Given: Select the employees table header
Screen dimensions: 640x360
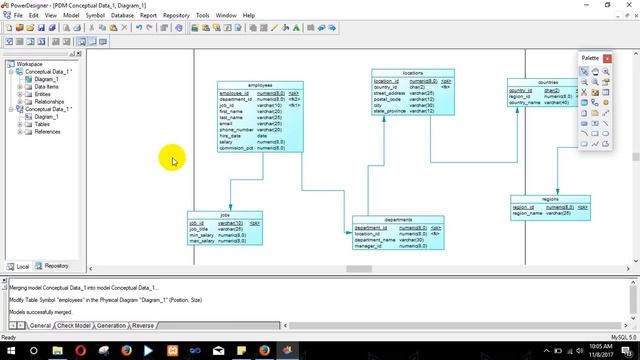Looking at the screenshot, I should 260,85.
